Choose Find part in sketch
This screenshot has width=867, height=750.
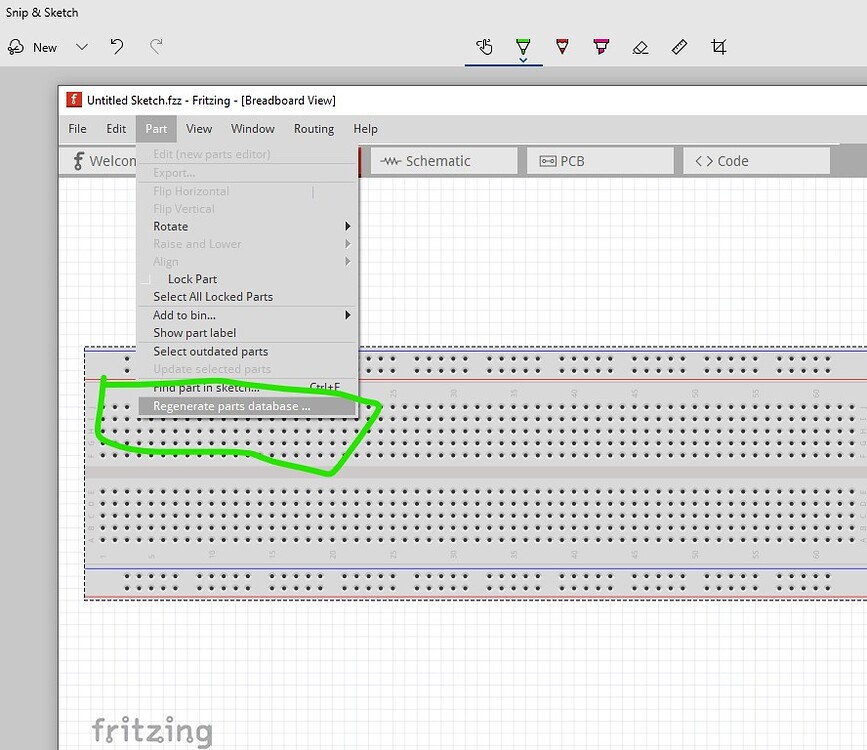click(x=247, y=388)
